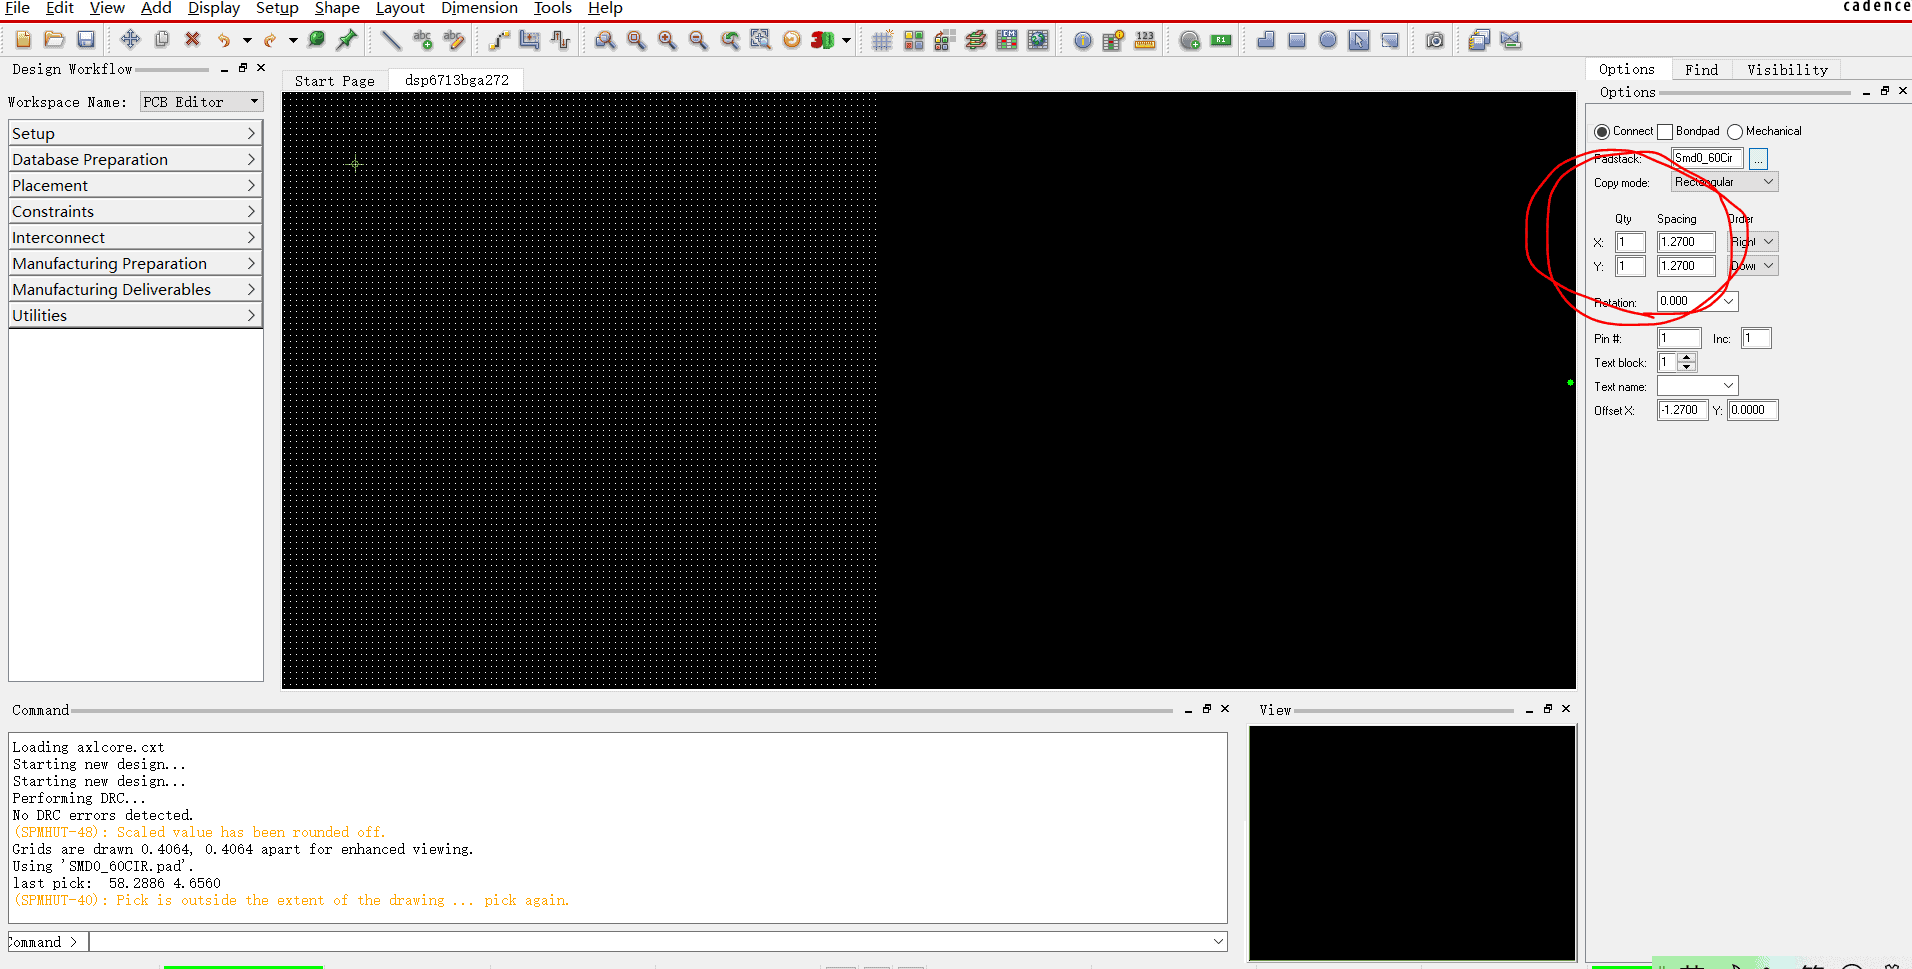Select the Edit Text pencil icon
1912x969 pixels.
pyautogui.click(x=454, y=40)
